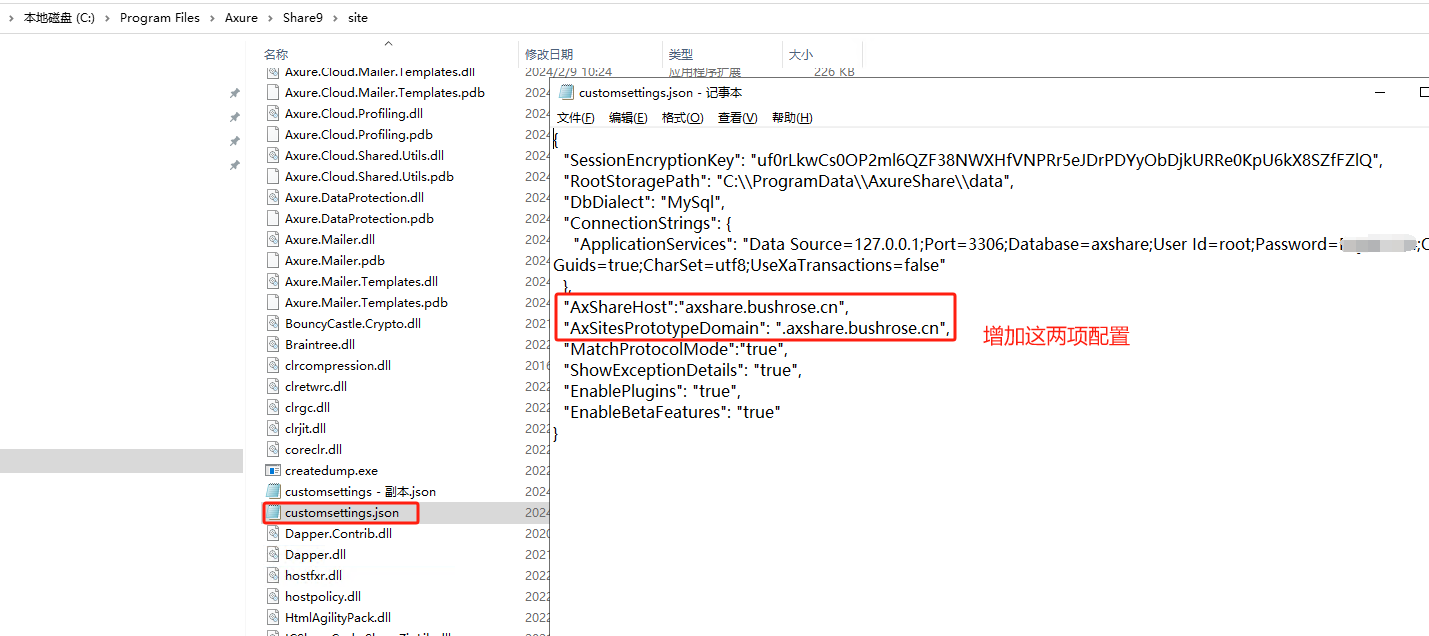Open the 查看(V) menu in Notepad

click(737, 117)
